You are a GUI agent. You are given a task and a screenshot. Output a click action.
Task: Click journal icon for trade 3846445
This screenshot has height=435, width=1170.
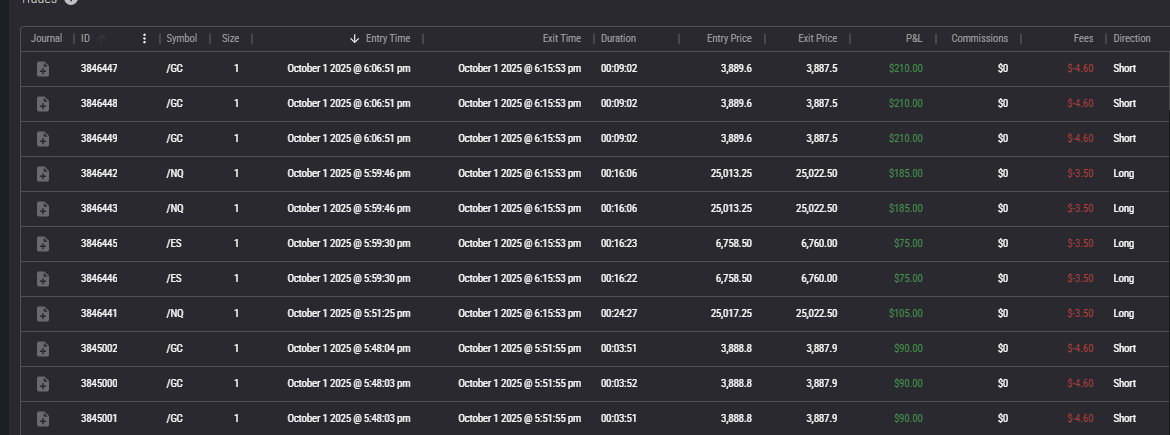(x=42, y=244)
